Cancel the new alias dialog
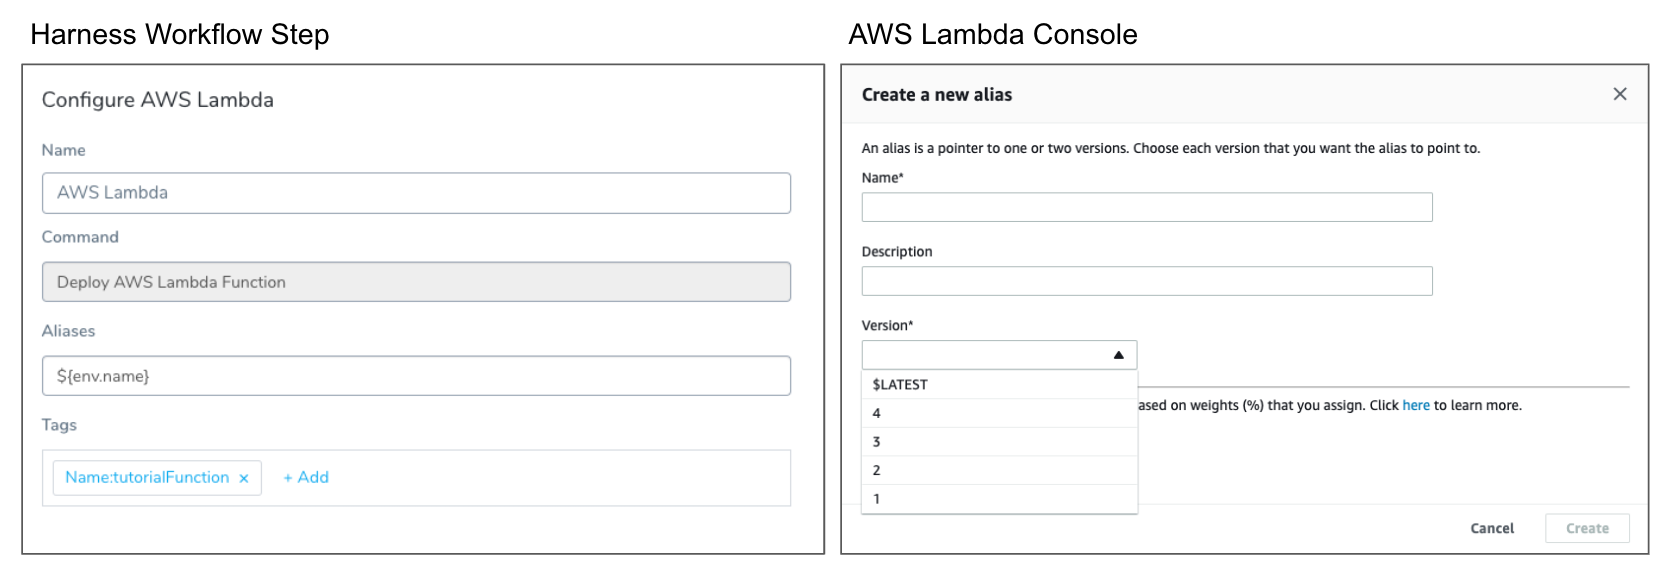 [x=1492, y=528]
